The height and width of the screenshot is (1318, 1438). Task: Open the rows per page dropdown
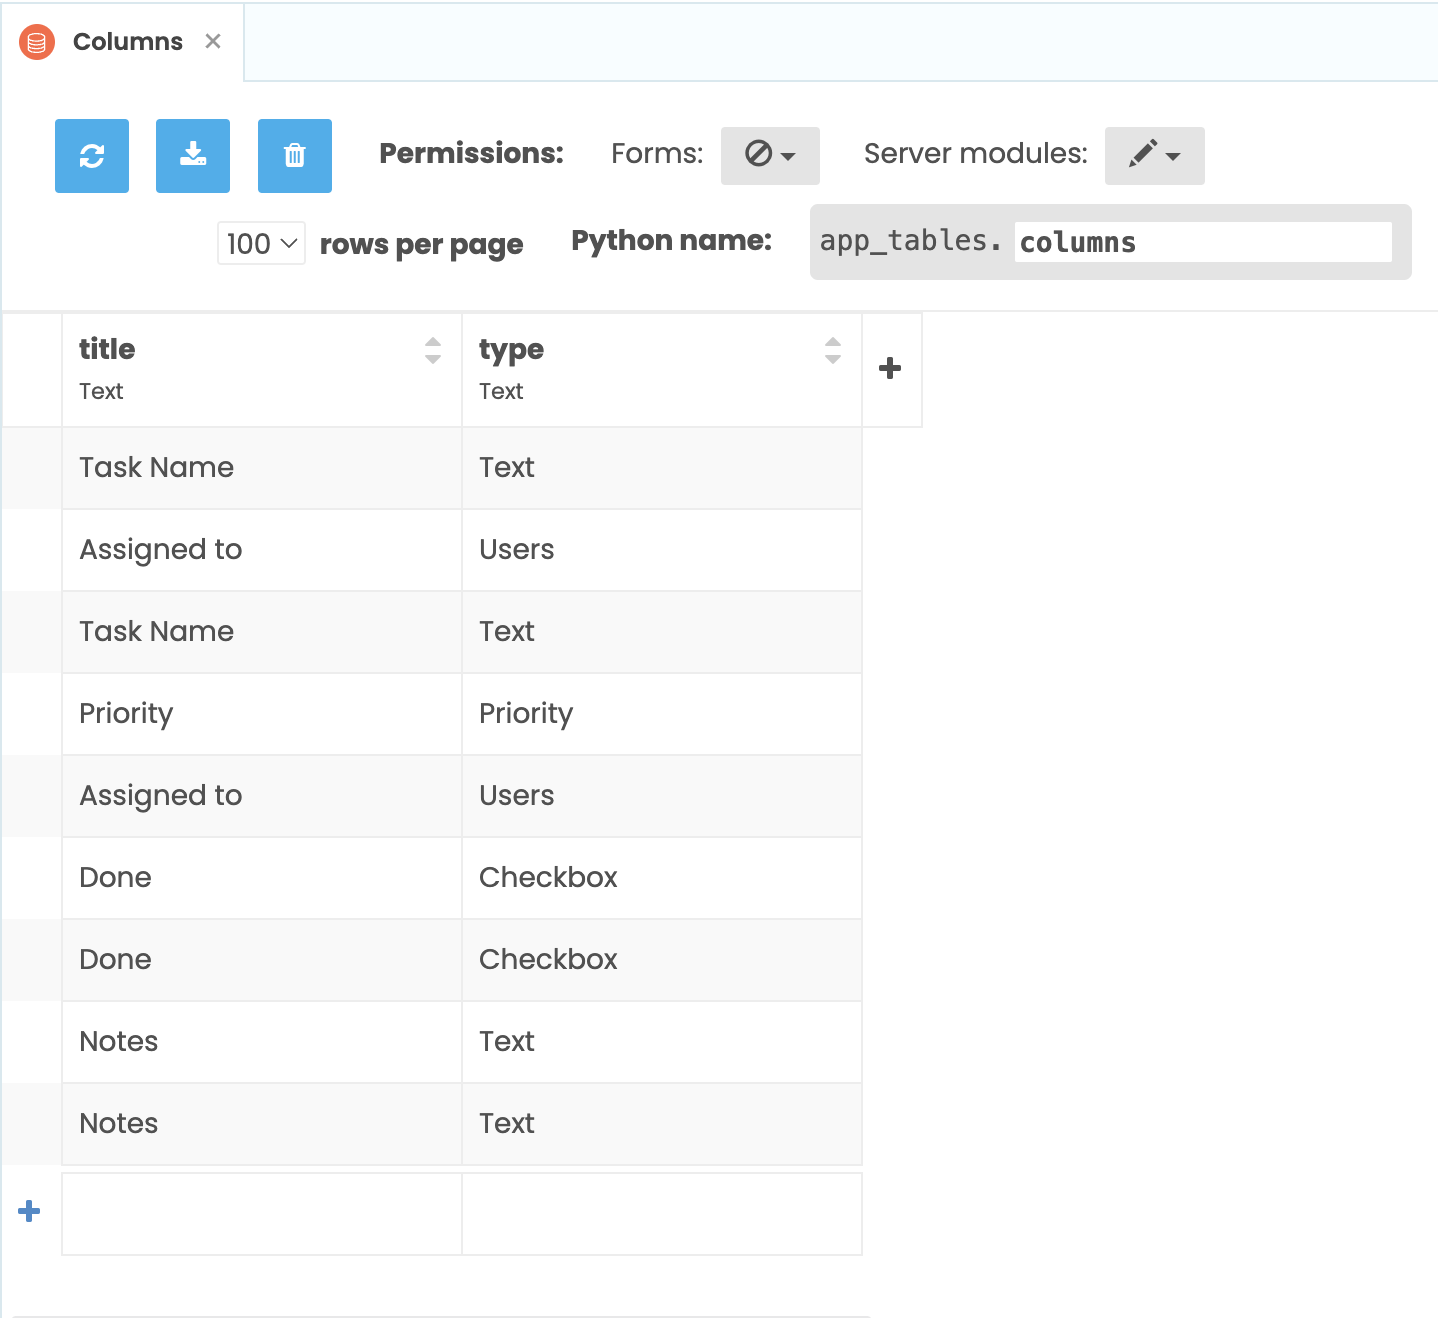(260, 243)
